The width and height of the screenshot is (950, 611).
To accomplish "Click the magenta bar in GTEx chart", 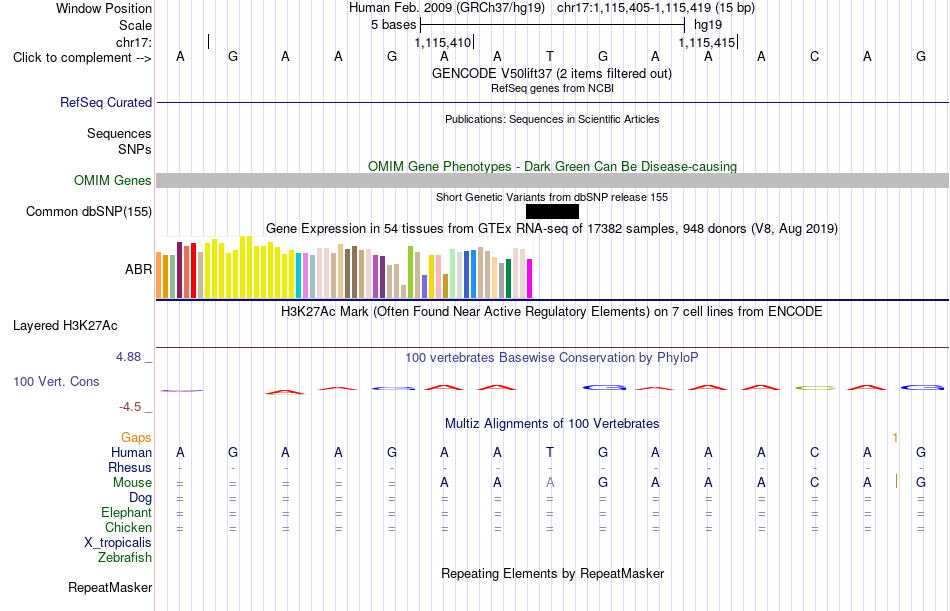I will [x=530, y=279].
